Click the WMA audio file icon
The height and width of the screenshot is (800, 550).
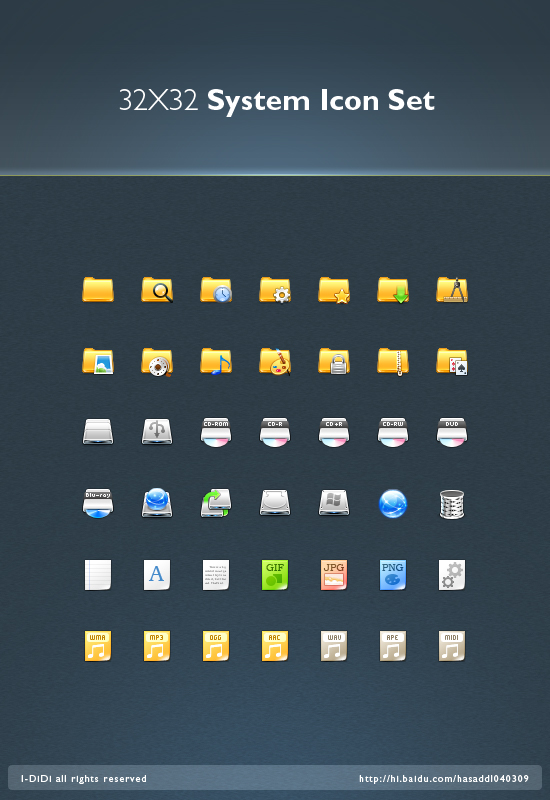click(98, 646)
